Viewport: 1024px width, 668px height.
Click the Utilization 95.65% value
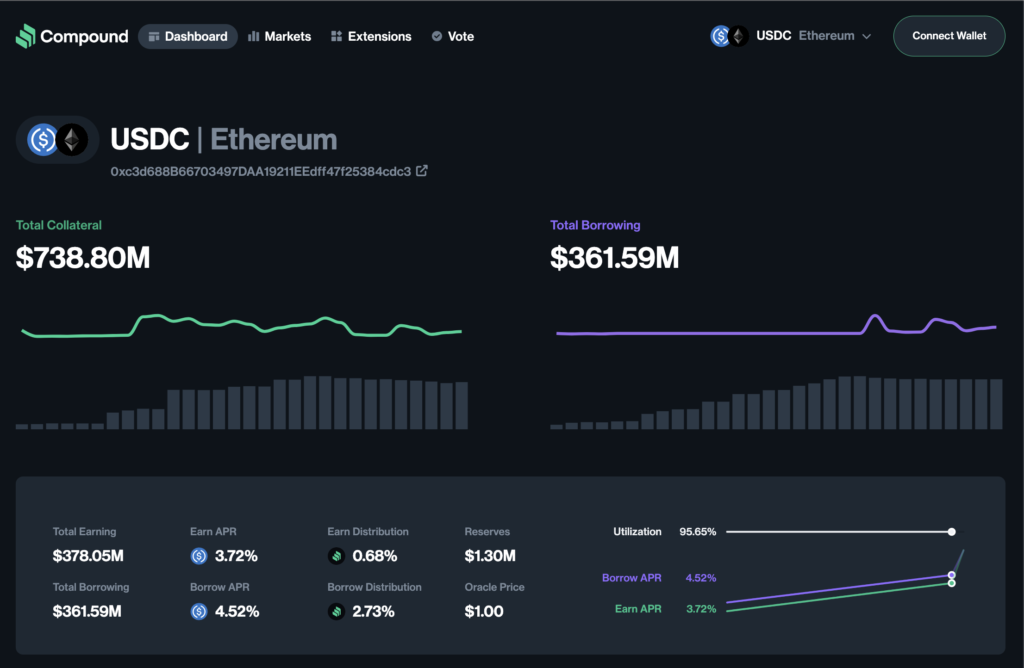(x=697, y=532)
